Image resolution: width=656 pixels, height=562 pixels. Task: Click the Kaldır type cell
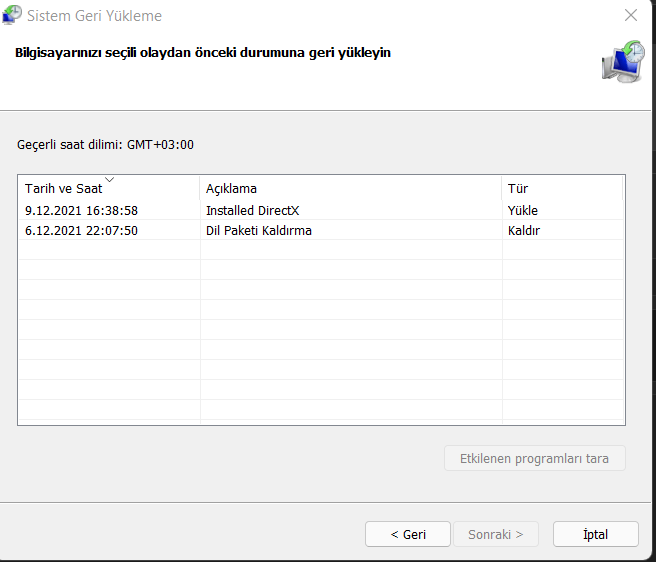pyautogui.click(x=523, y=231)
